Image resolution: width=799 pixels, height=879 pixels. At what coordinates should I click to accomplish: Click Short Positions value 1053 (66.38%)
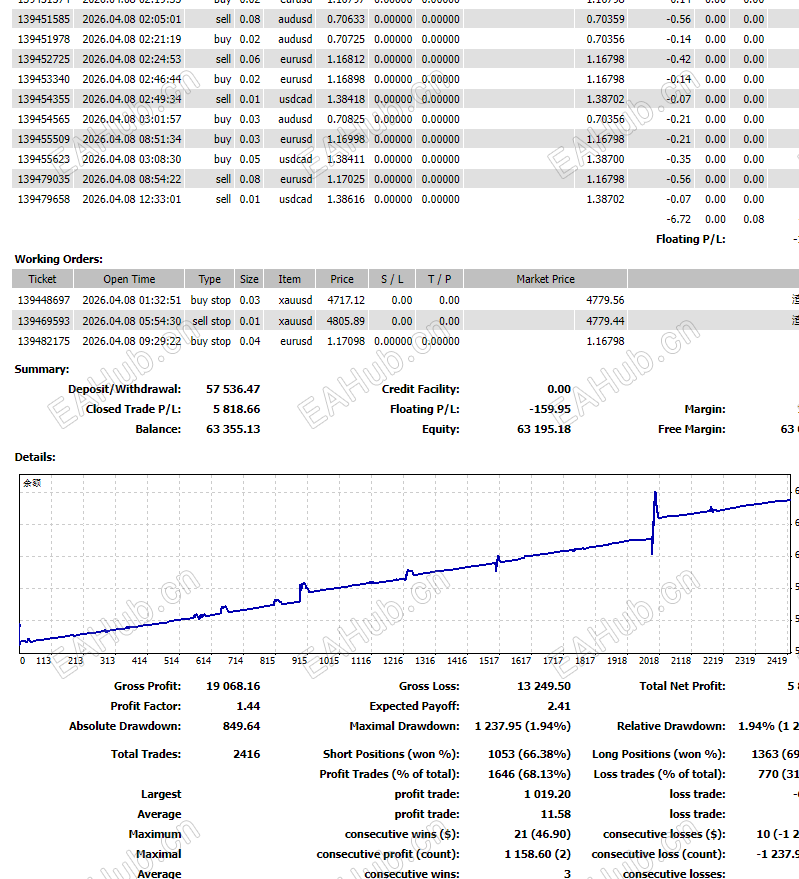click(x=529, y=754)
